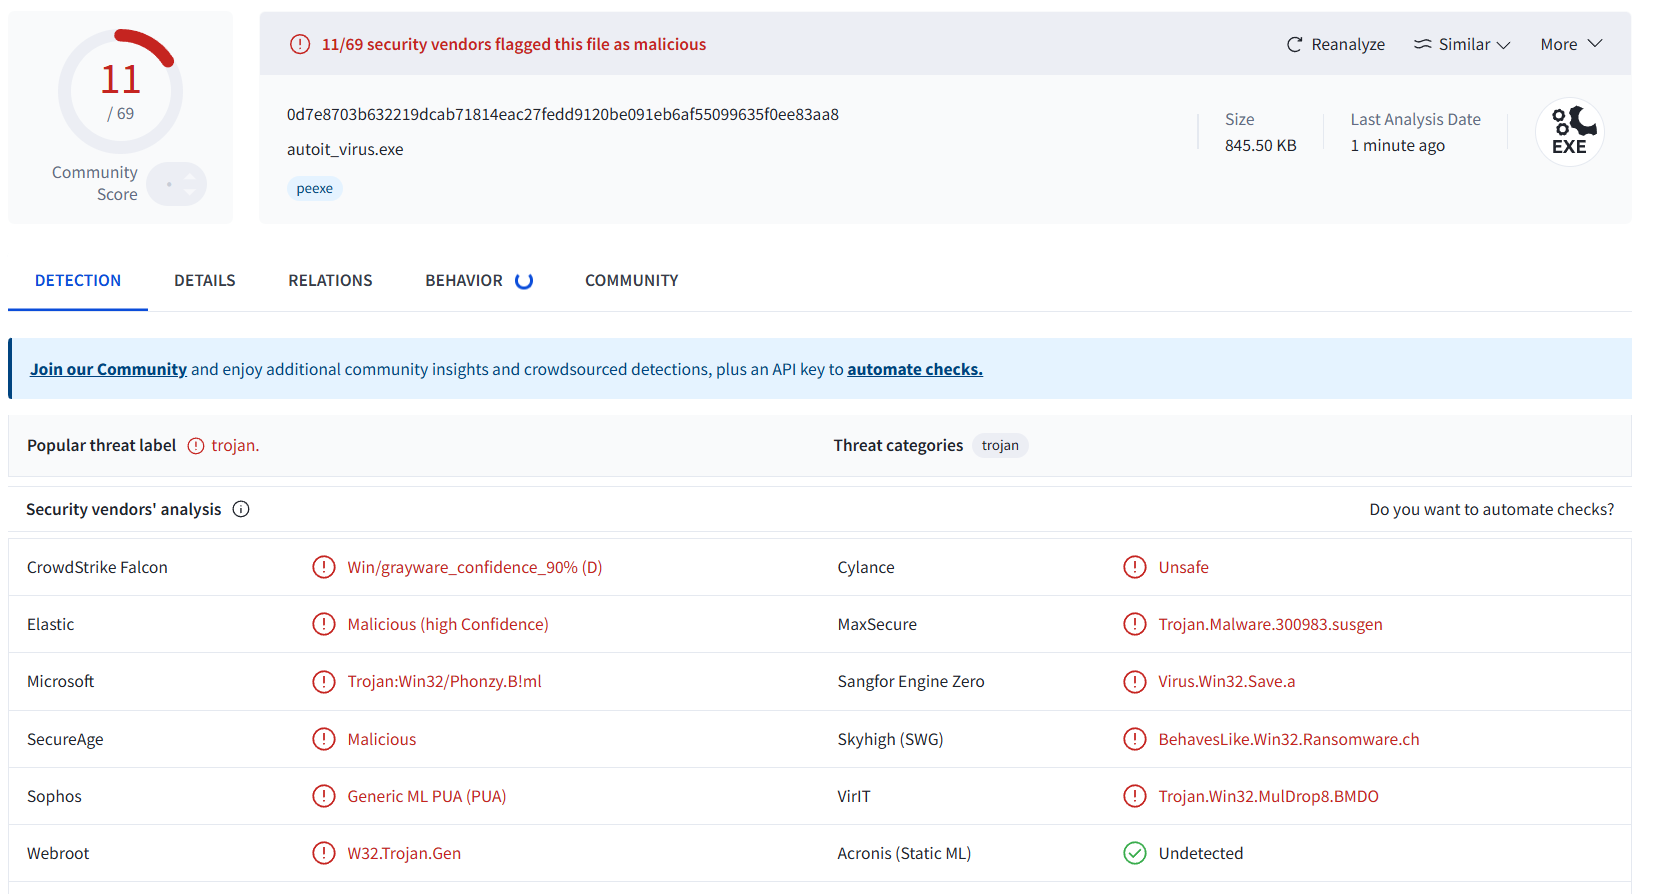The image size is (1654, 894).
Task: Click the alert icon for the Cylance Unsafe result
Action: pyautogui.click(x=1134, y=567)
